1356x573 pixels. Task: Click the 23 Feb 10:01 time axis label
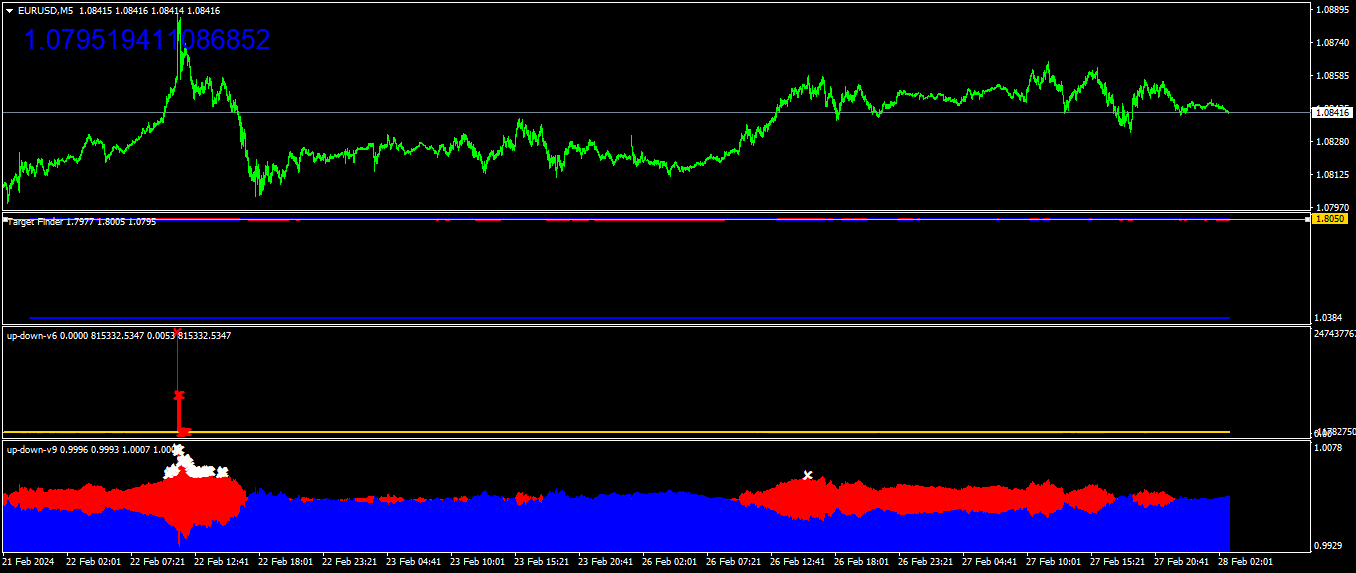tap(477, 562)
